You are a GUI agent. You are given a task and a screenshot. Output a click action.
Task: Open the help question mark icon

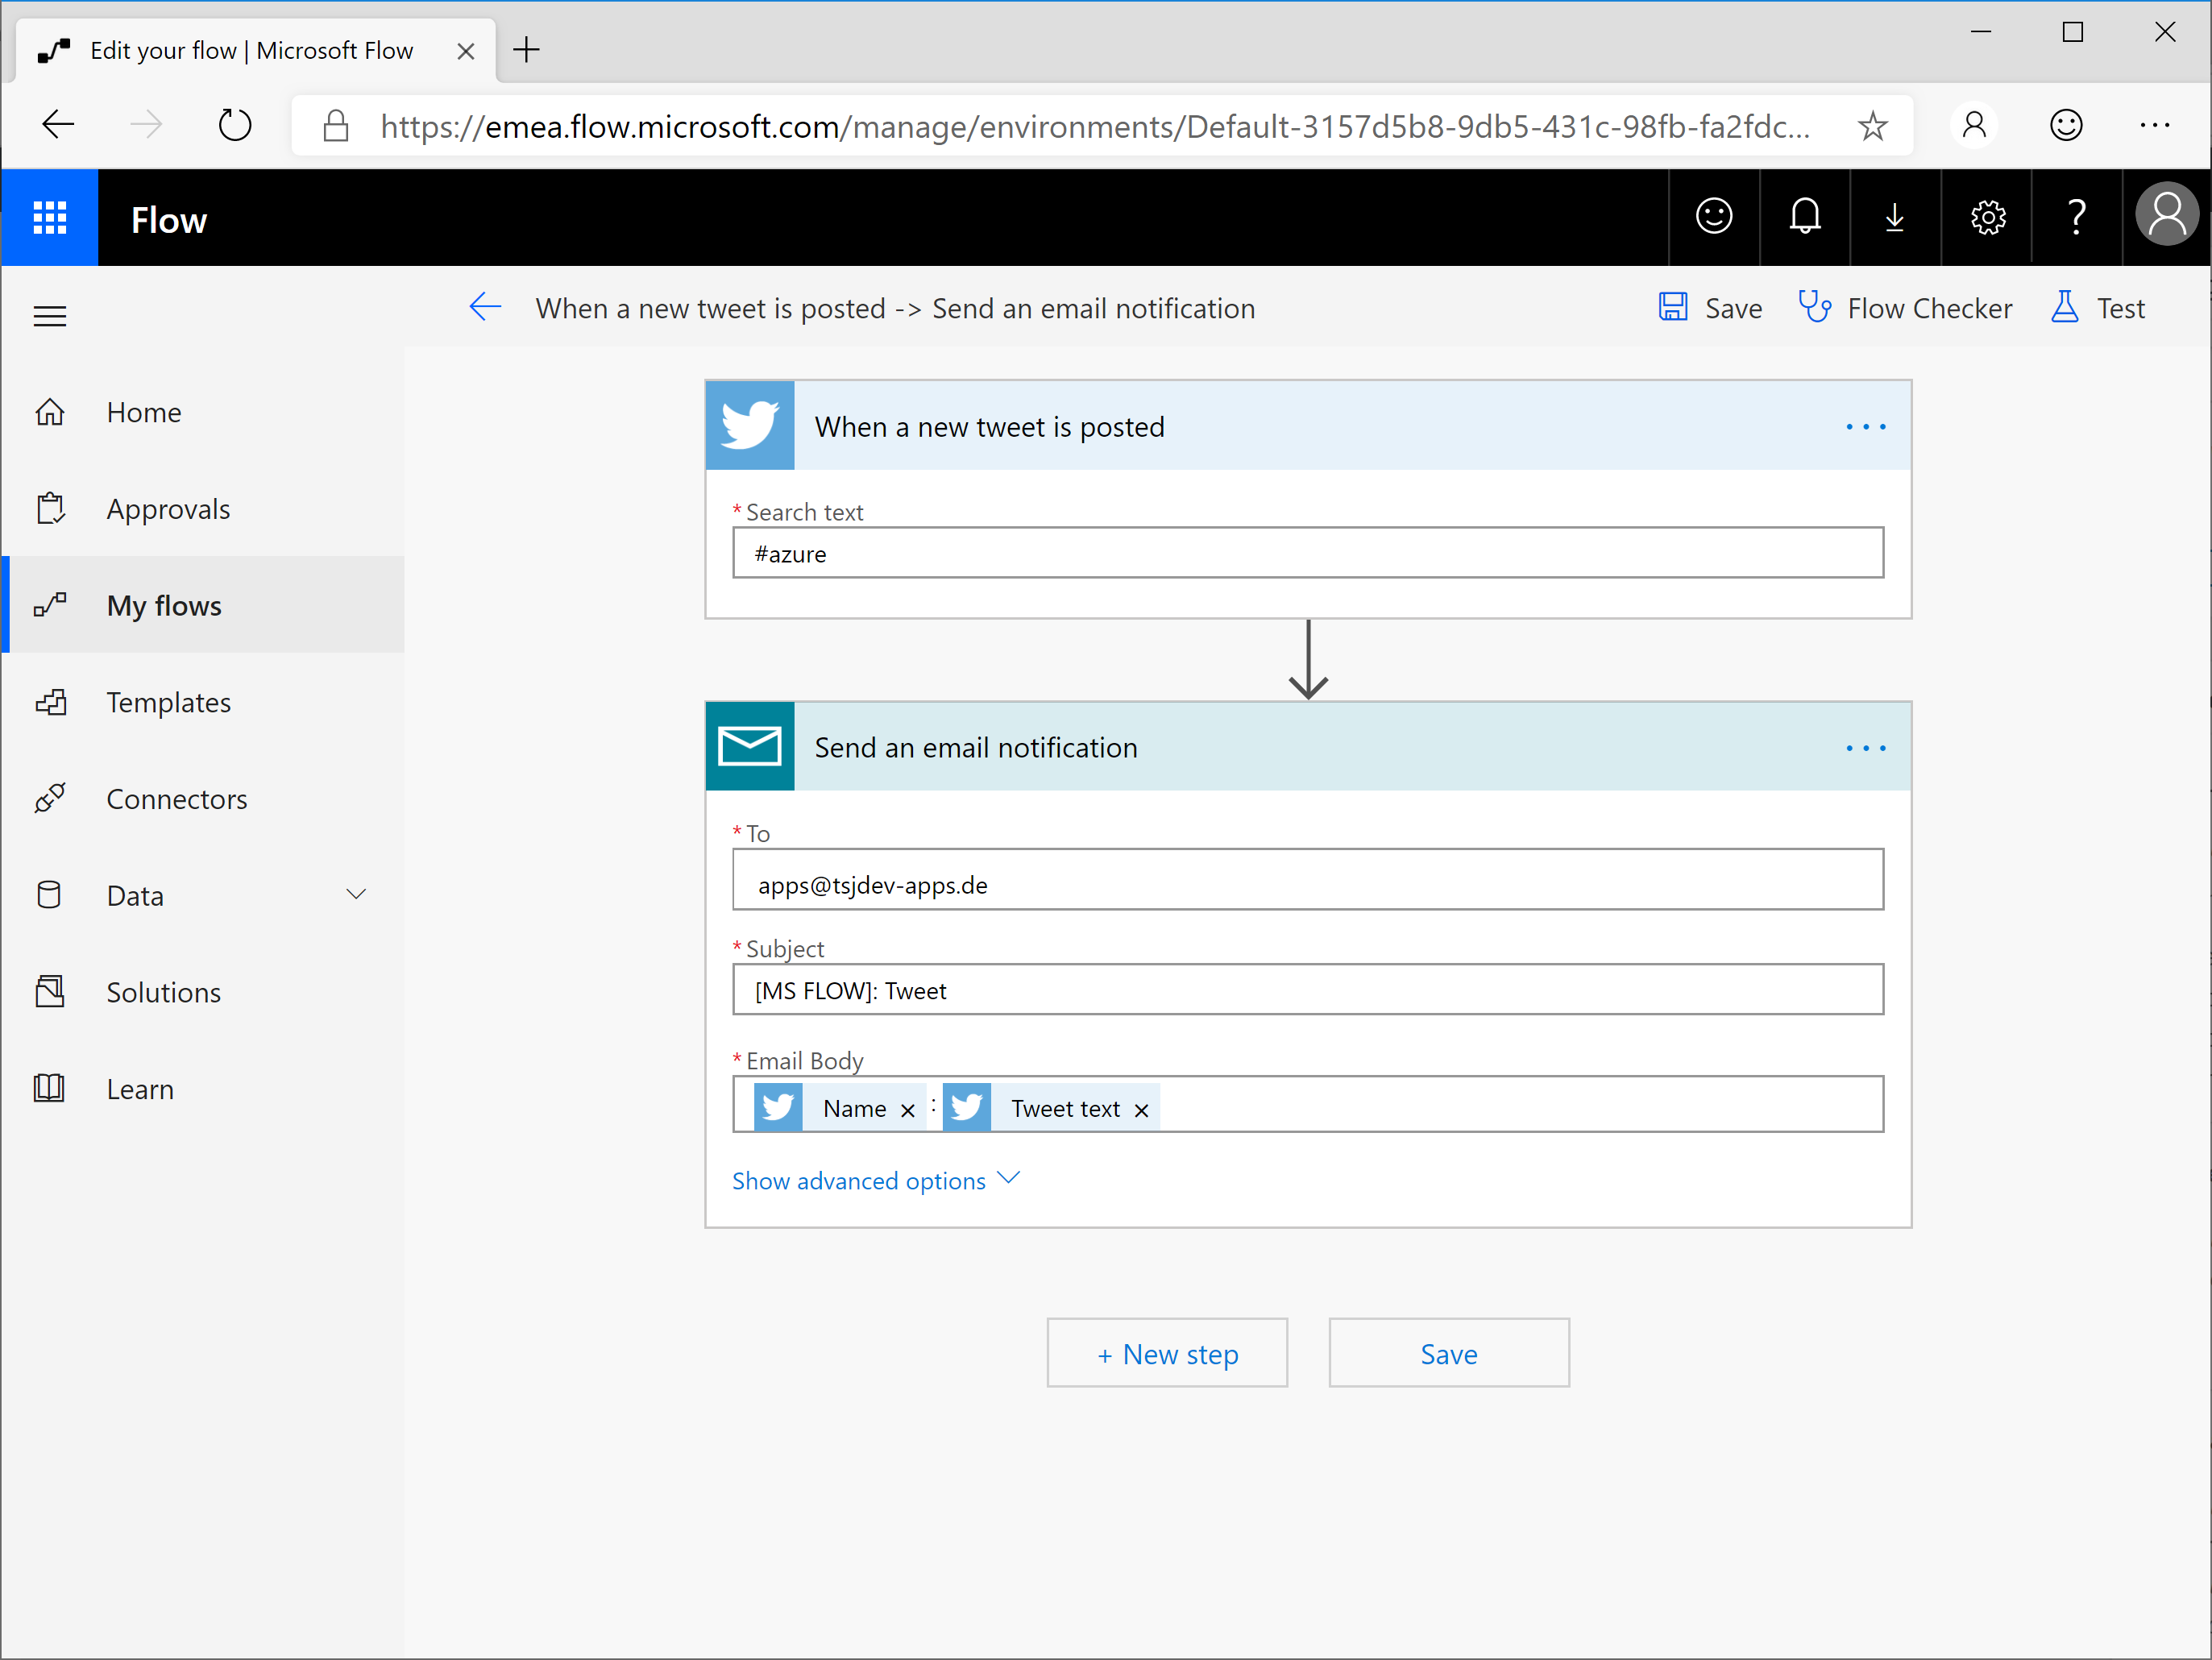(x=2076, y=217)
